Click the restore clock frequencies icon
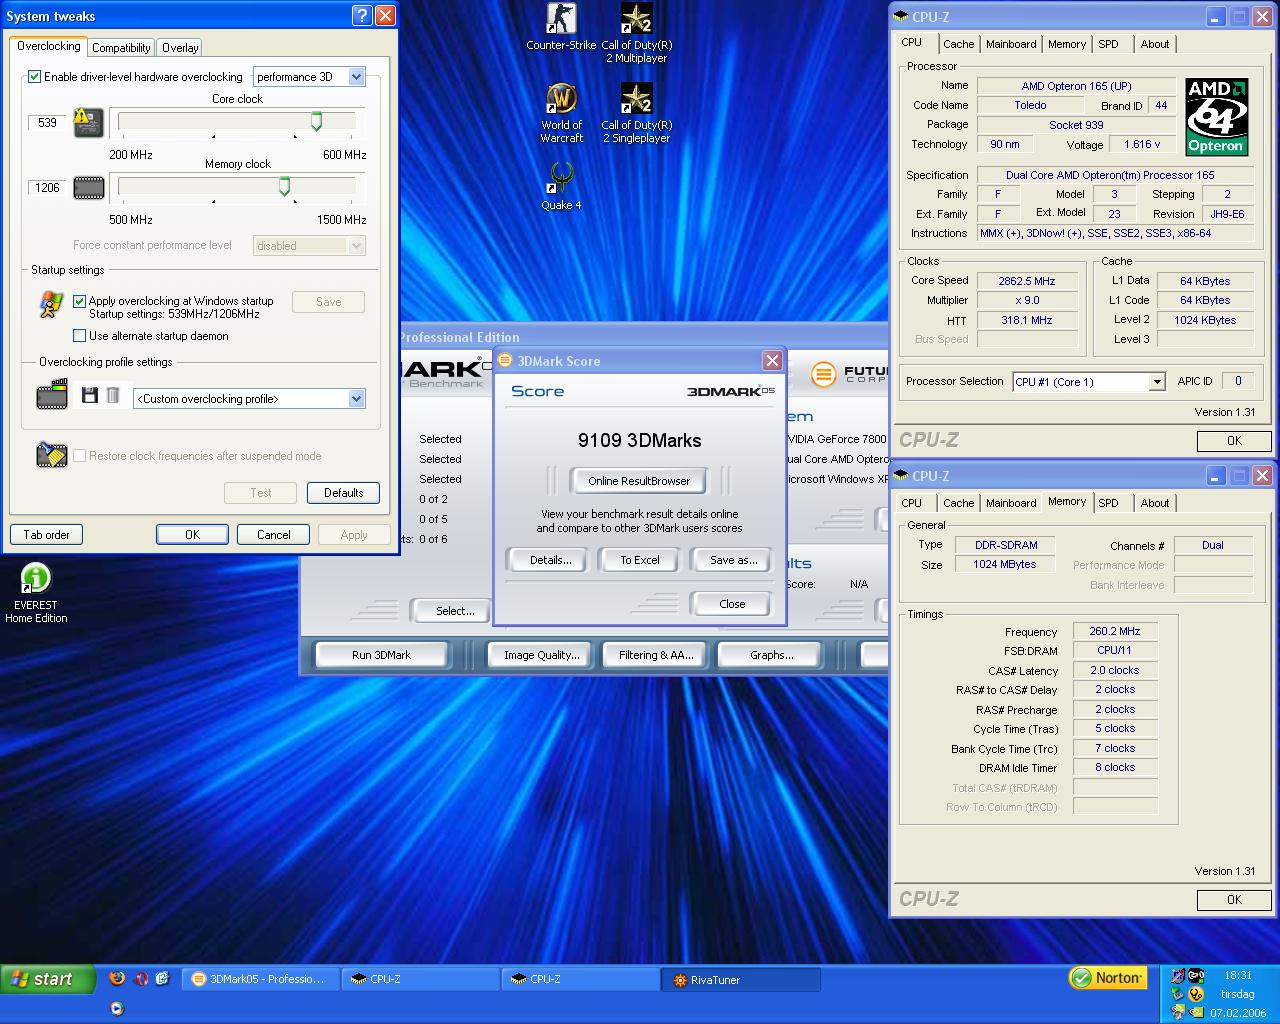The height and width of the screenshot is (1024, 1280). click(x=51, y=455)
